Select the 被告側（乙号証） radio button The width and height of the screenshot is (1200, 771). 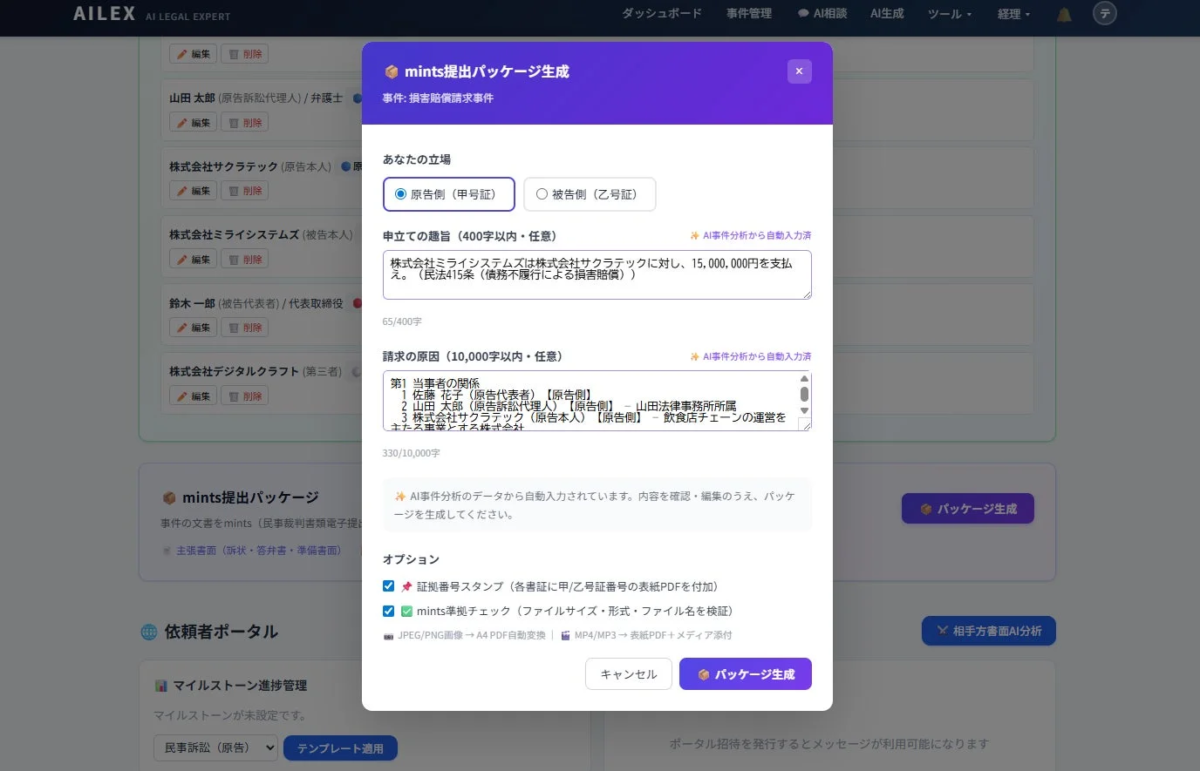tap(540, 194)
